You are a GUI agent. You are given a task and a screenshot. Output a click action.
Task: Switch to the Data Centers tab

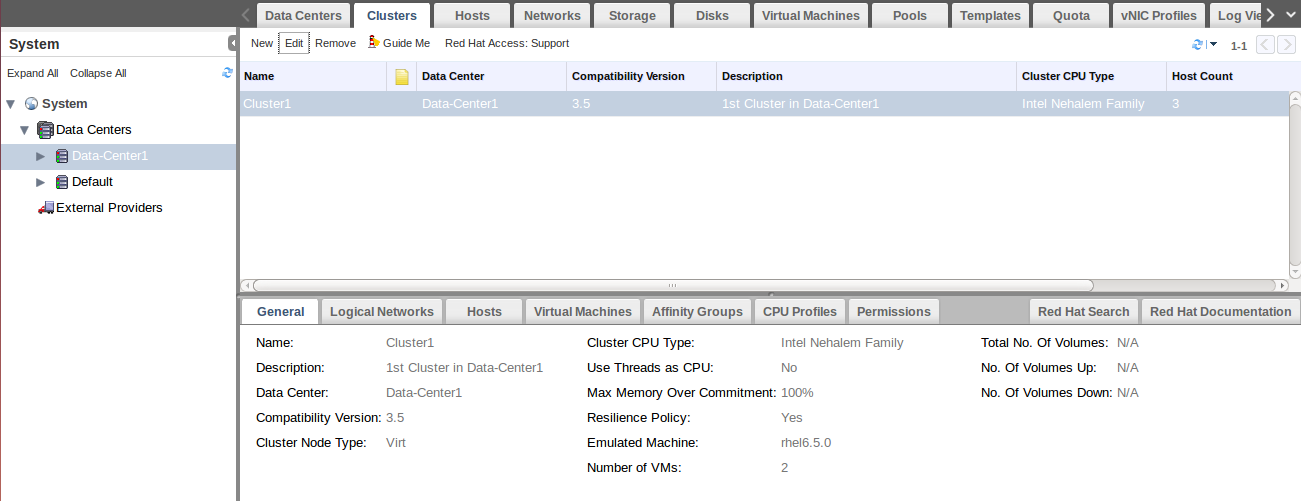pos(304,15)
